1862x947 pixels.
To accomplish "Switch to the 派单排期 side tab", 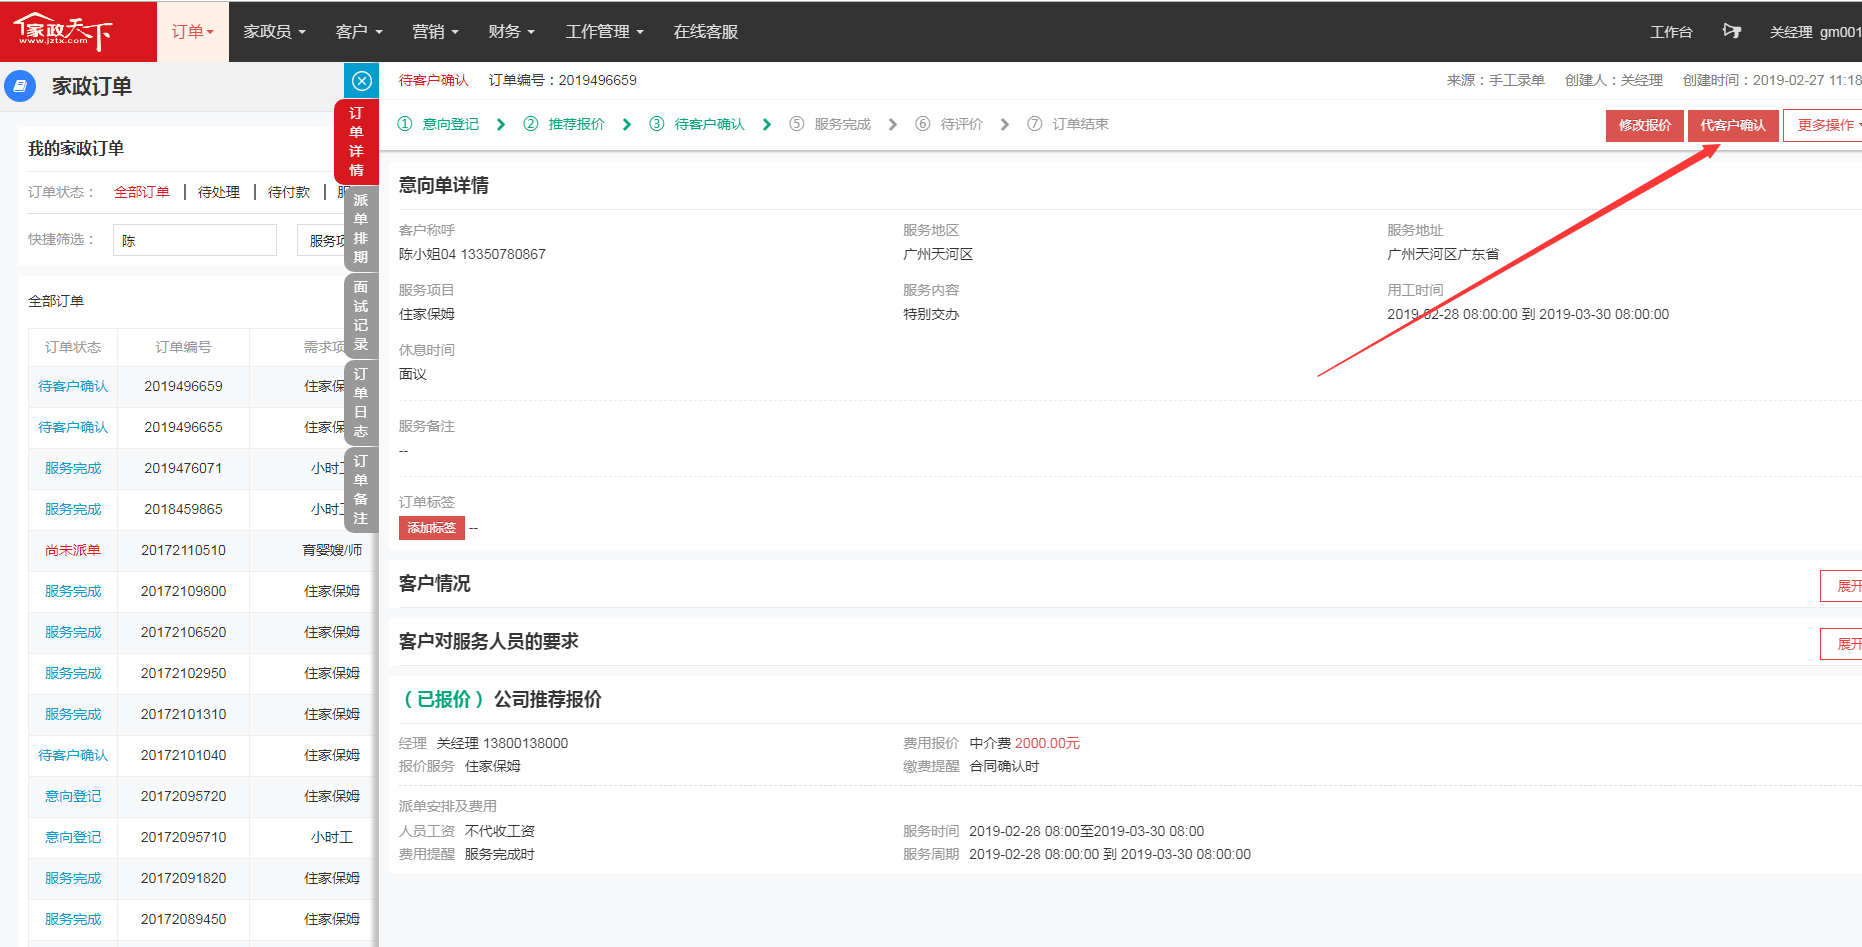I will coord(361,228).
